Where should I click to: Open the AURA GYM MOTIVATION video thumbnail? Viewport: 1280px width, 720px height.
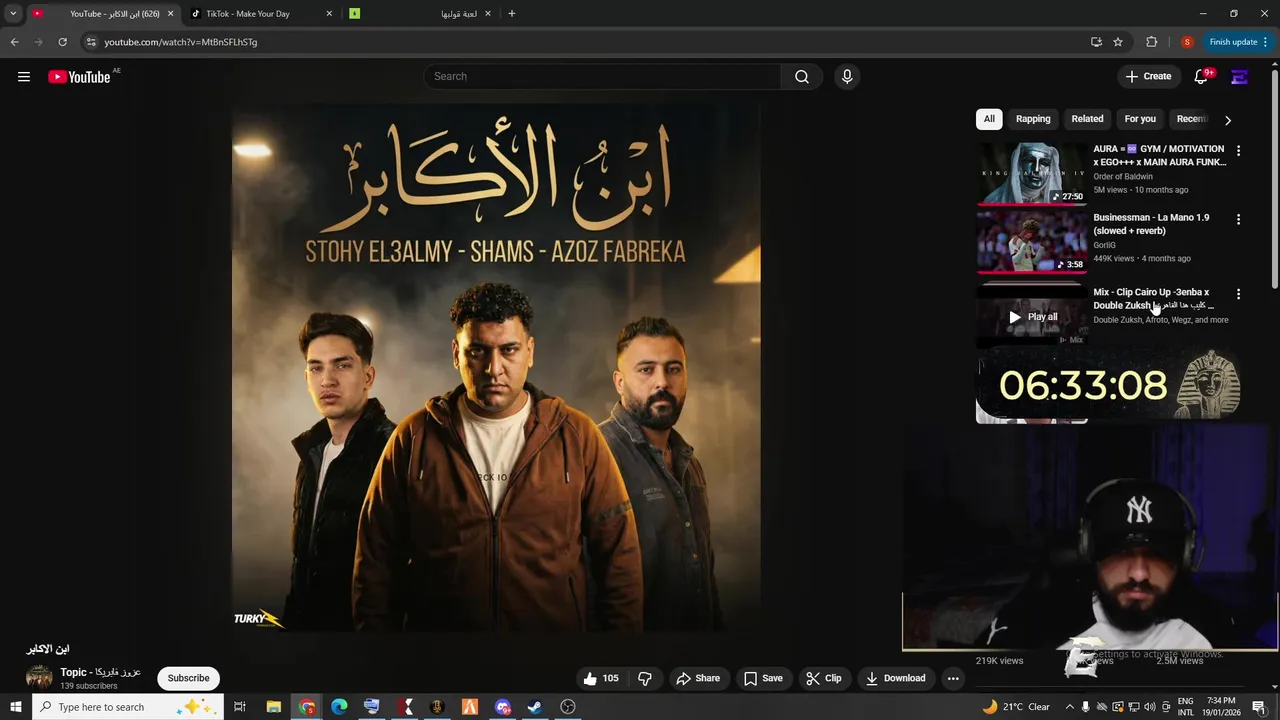pos(1031,173)
